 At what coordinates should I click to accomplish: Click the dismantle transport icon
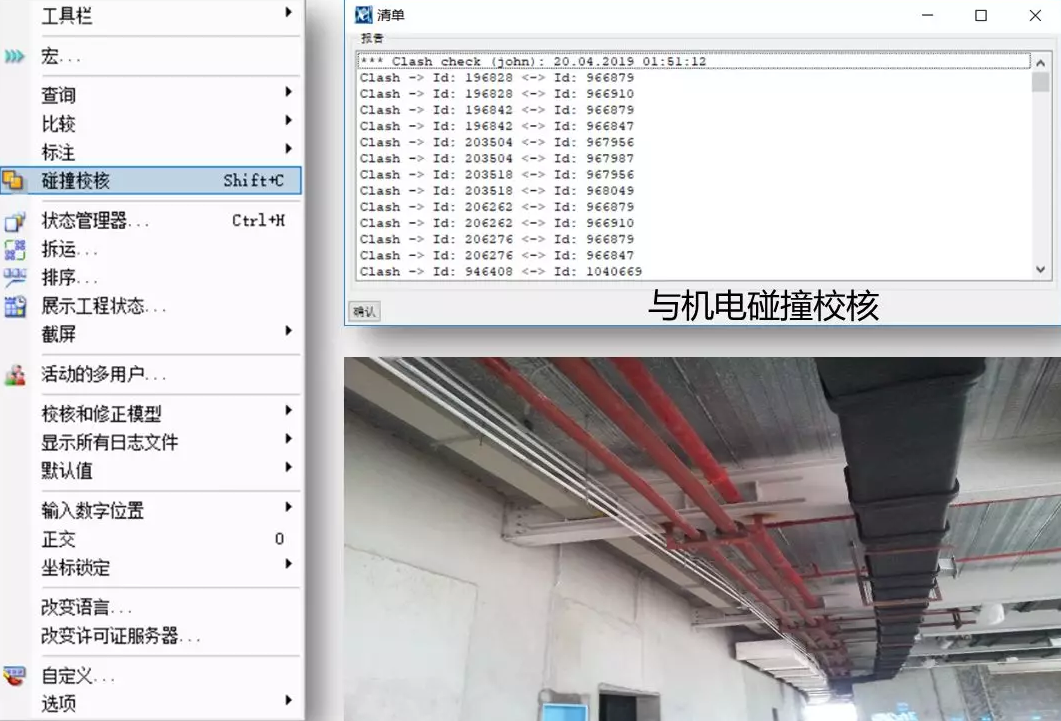(14, 250)
